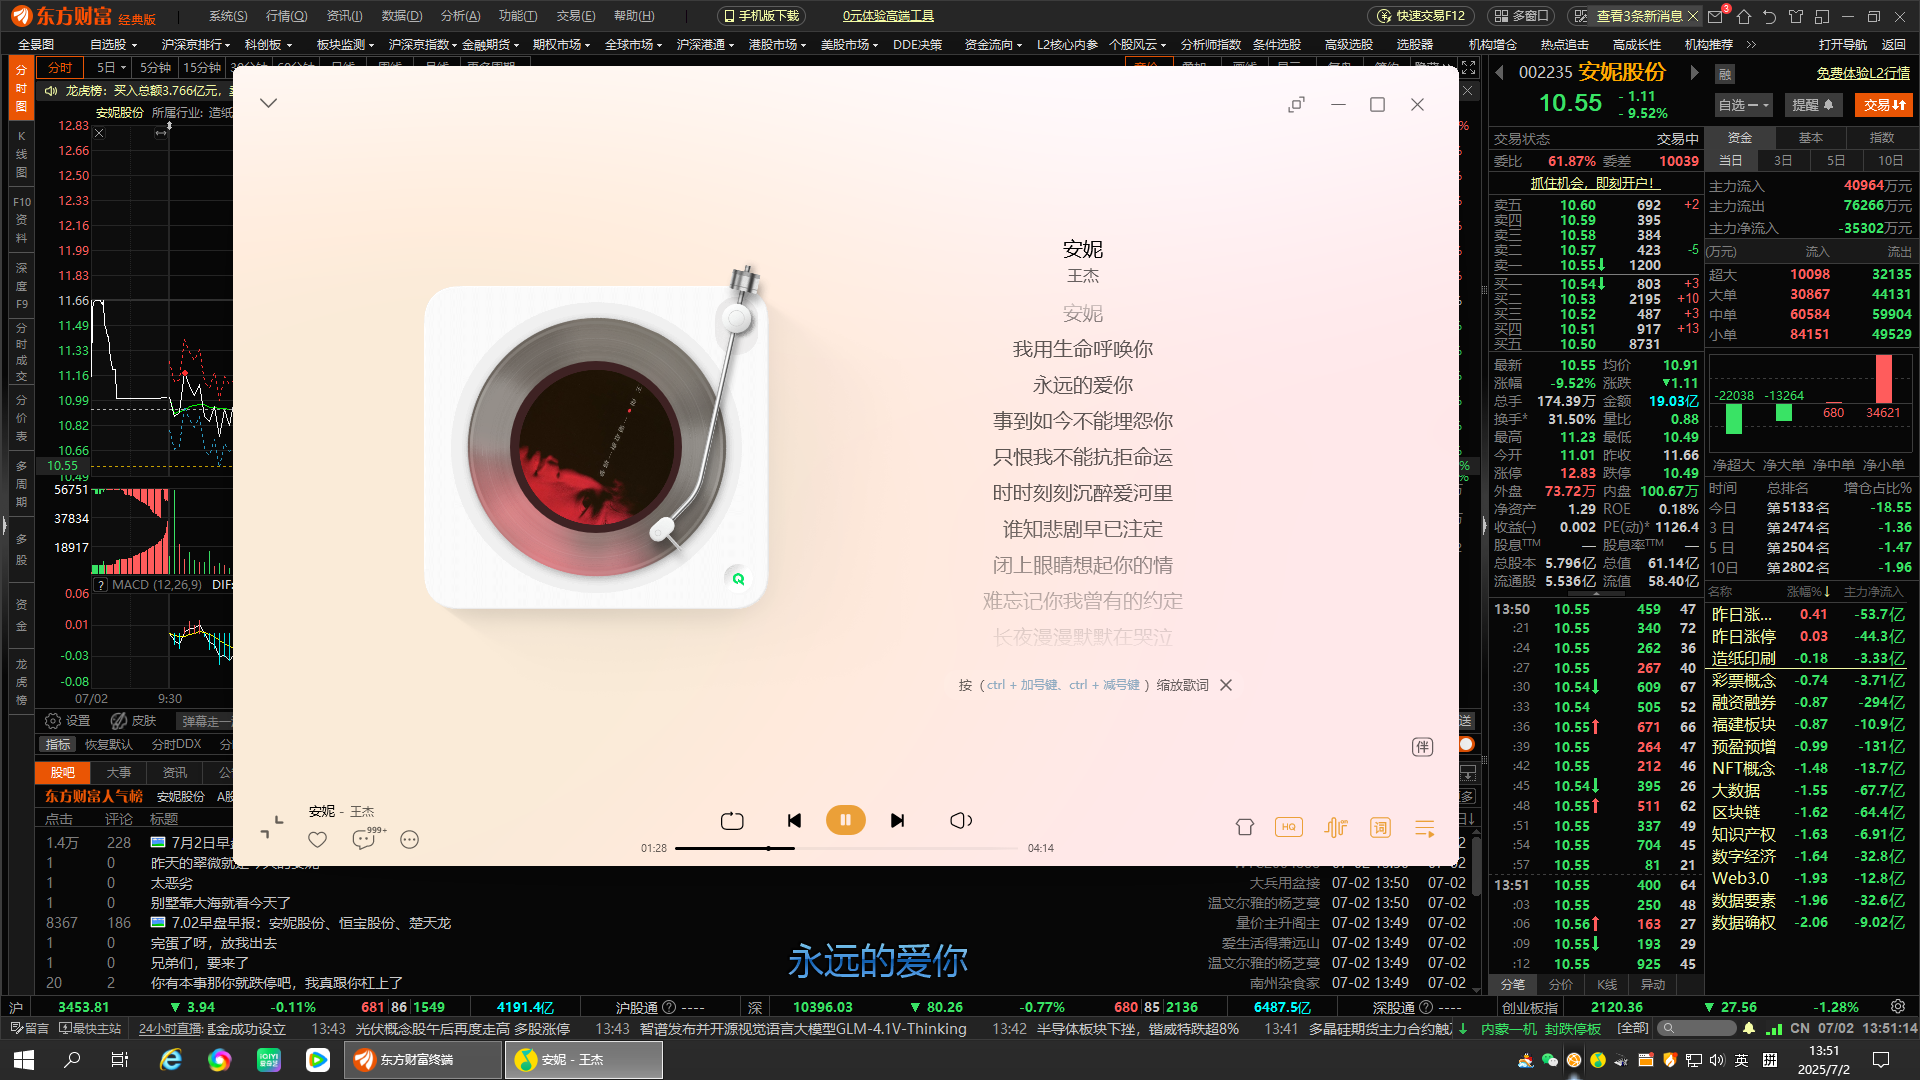Screen dimensions: 1920x1080
Task: Open the 行情(Q) menu
Action: [x=286, y=16]
